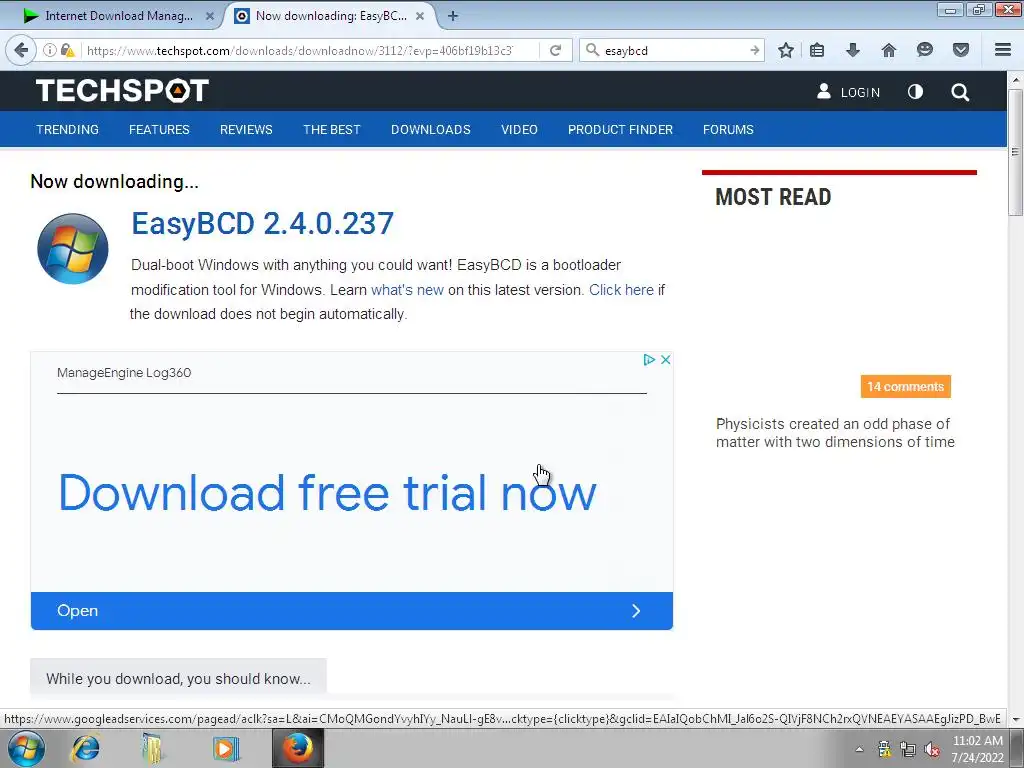
Task: Read Physicists created an odd phase article
Action: (x=835, y=433)
